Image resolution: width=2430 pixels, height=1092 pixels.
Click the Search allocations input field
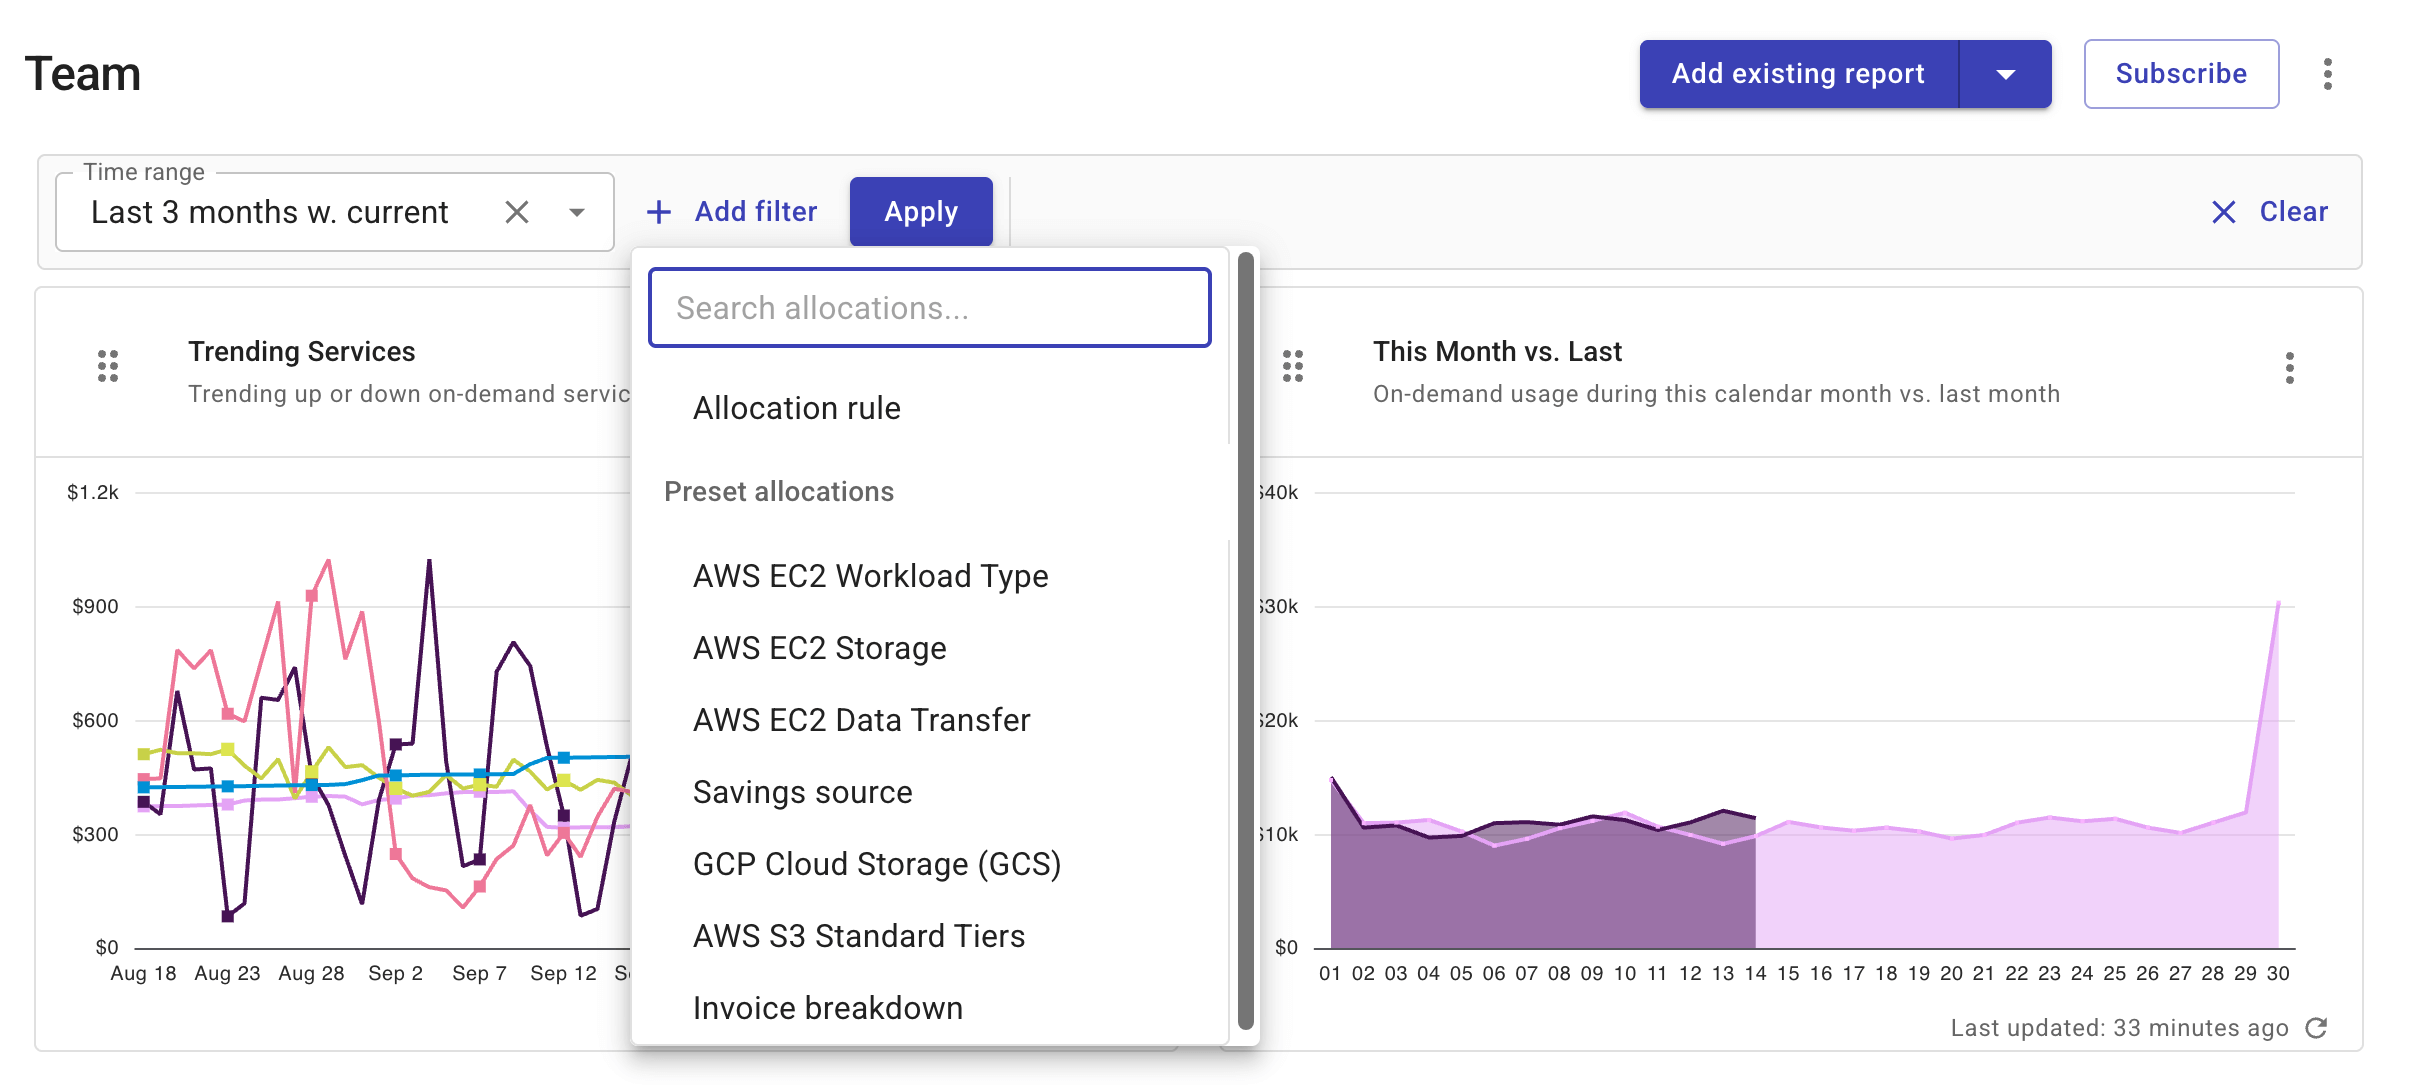[929, 308]
